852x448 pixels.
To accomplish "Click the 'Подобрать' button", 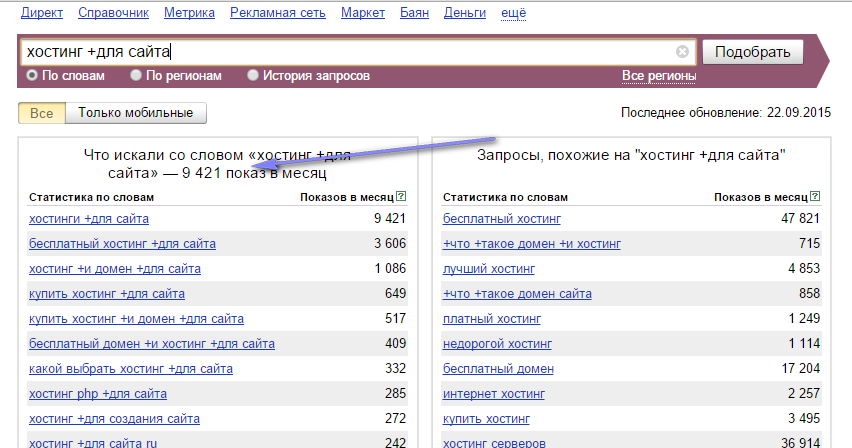I will [753, 52].
